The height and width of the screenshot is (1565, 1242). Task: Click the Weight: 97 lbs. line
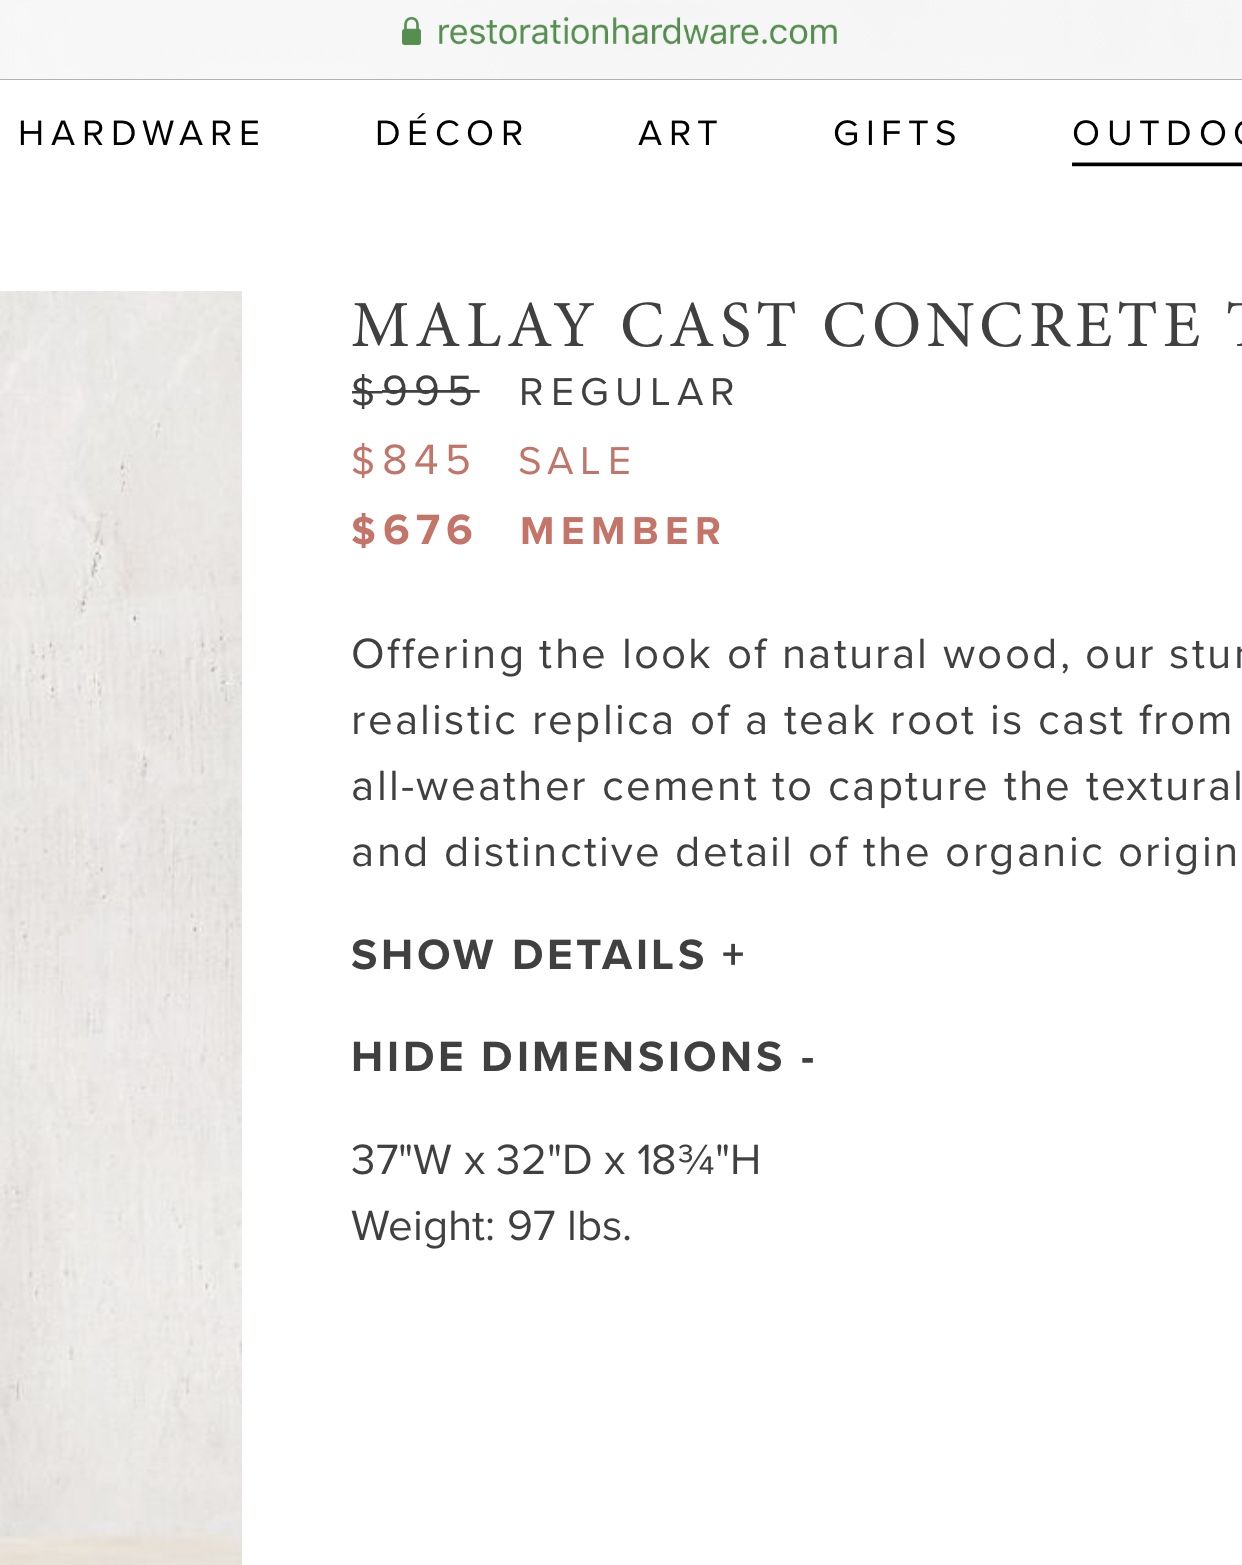pos(491,1226)
